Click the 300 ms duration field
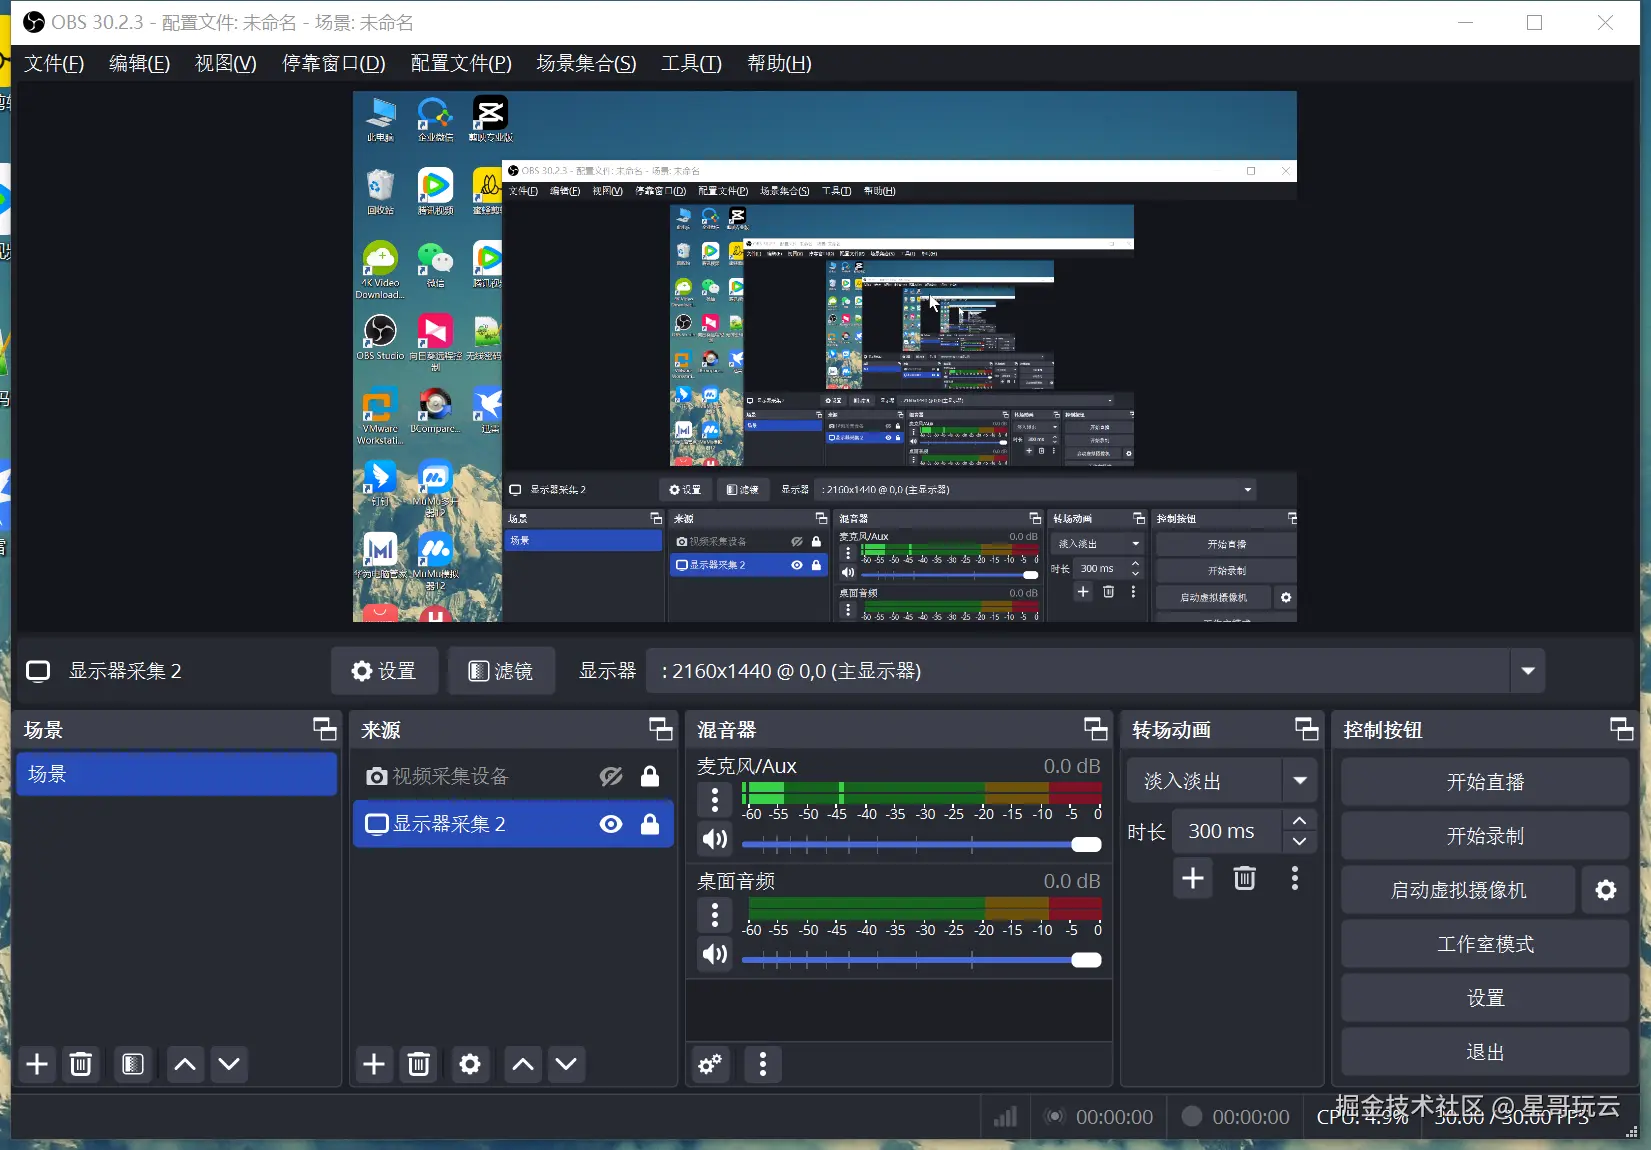Viewport: 1651px width, 1150px height. (1227, 831)
